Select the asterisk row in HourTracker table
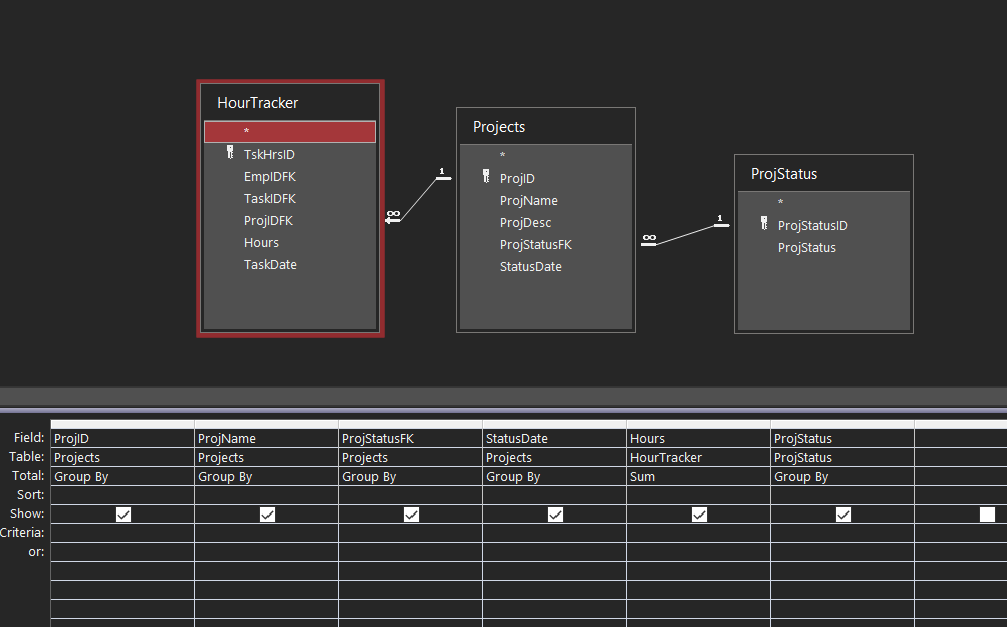Screen dimensions: 1007x627 290,132
